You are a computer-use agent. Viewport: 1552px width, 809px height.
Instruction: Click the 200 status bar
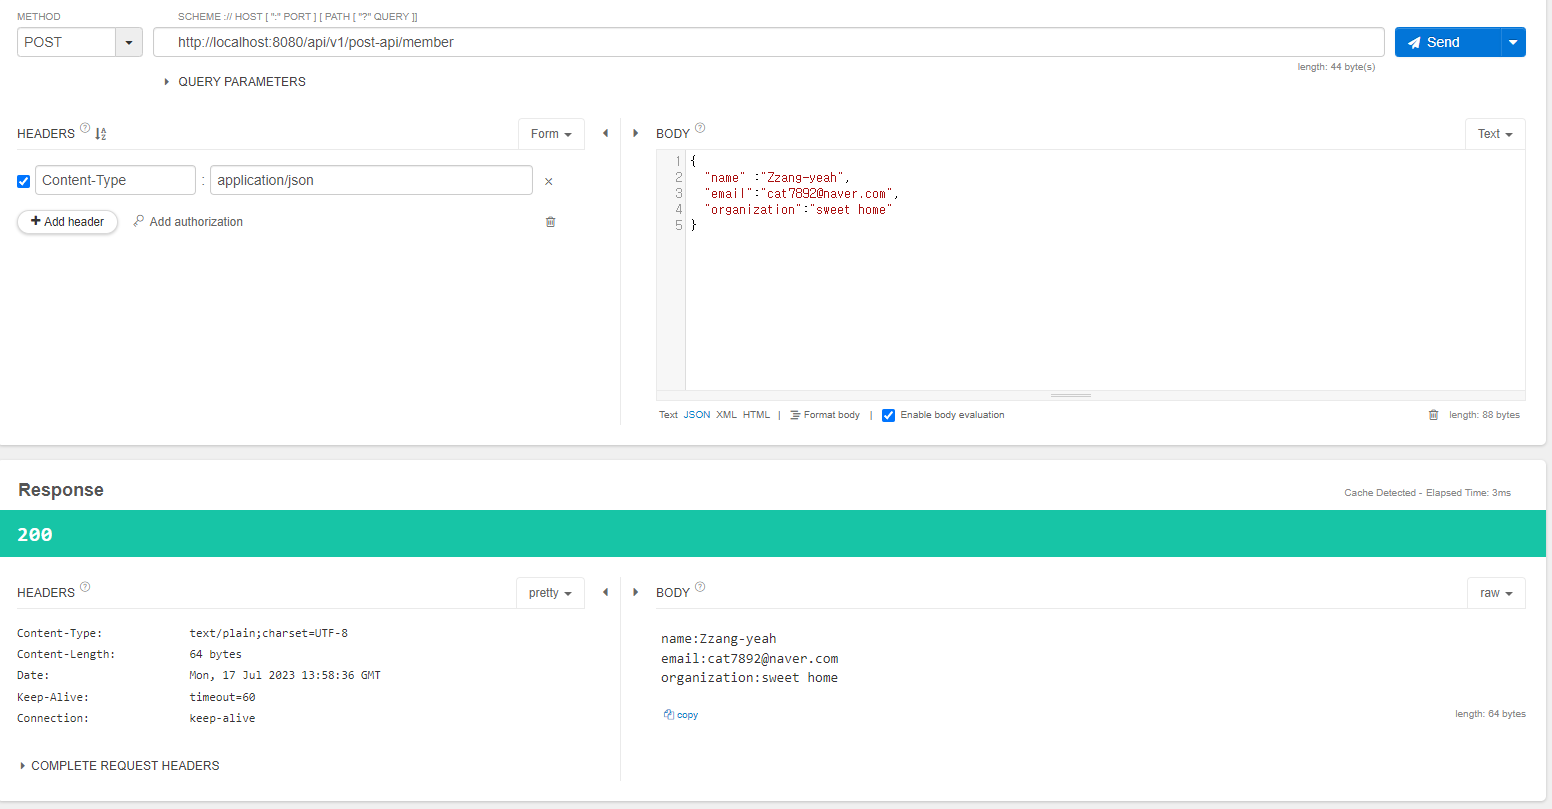click(773, 534)
